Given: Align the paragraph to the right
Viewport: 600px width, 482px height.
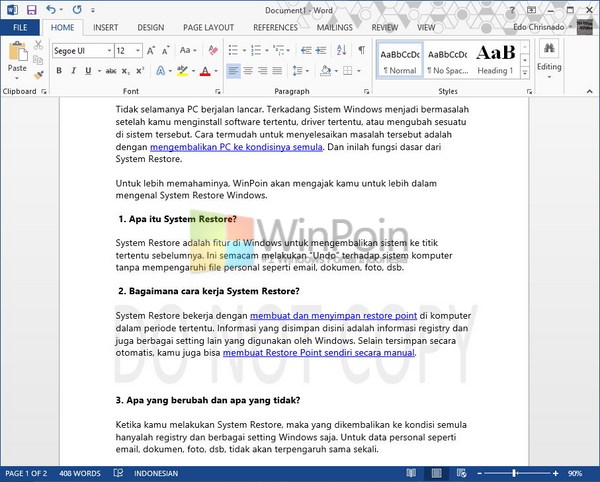Looking at the screenshot, I should click(x=262, y=71).
